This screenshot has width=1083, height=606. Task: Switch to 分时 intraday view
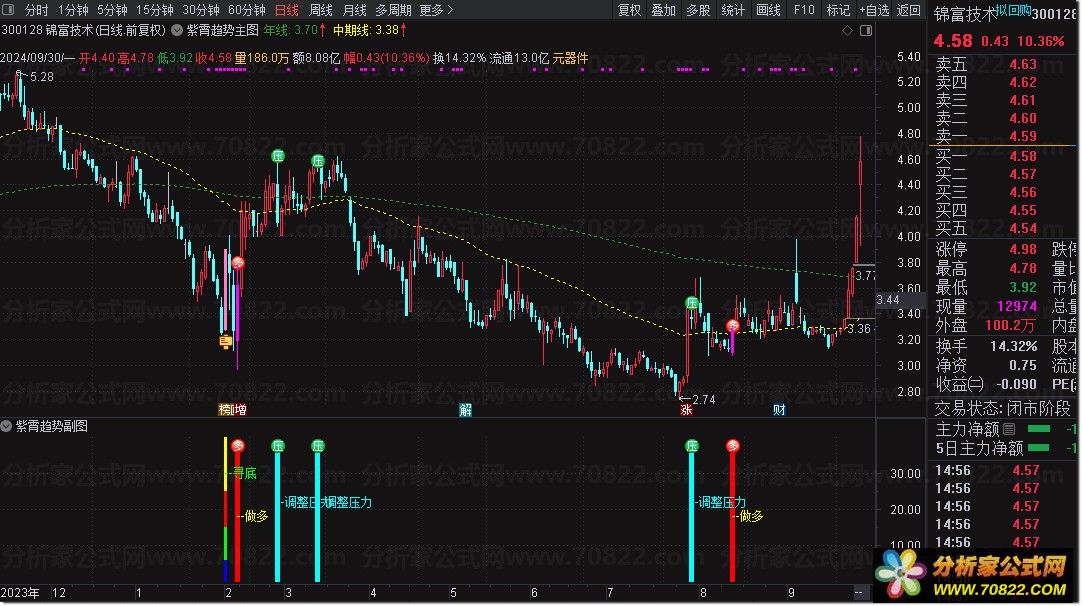(x=36, y=10)
